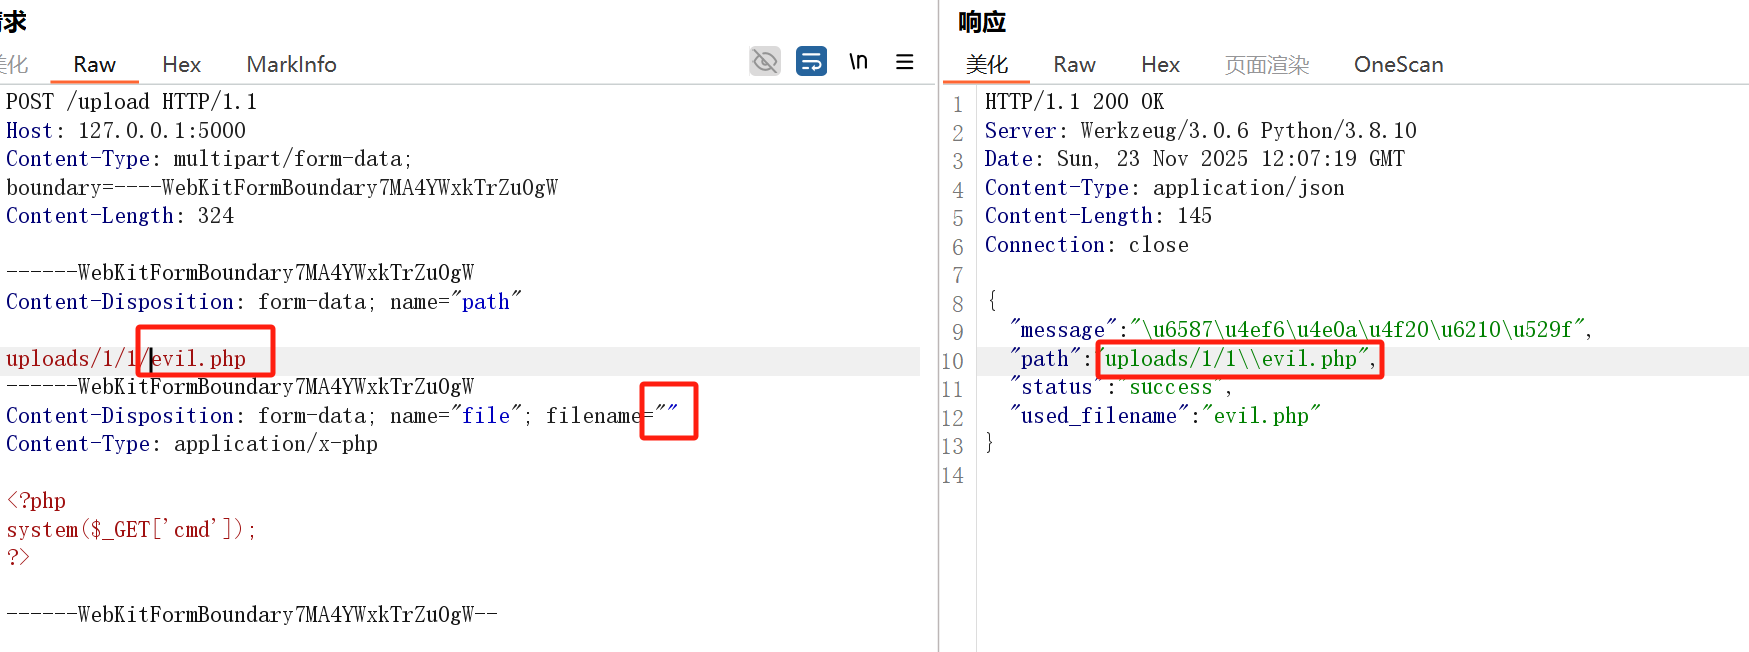Screen dimensions: 1749x652
Task: Click the ?> closing PHP tag
Action: (x=18, y=557)
